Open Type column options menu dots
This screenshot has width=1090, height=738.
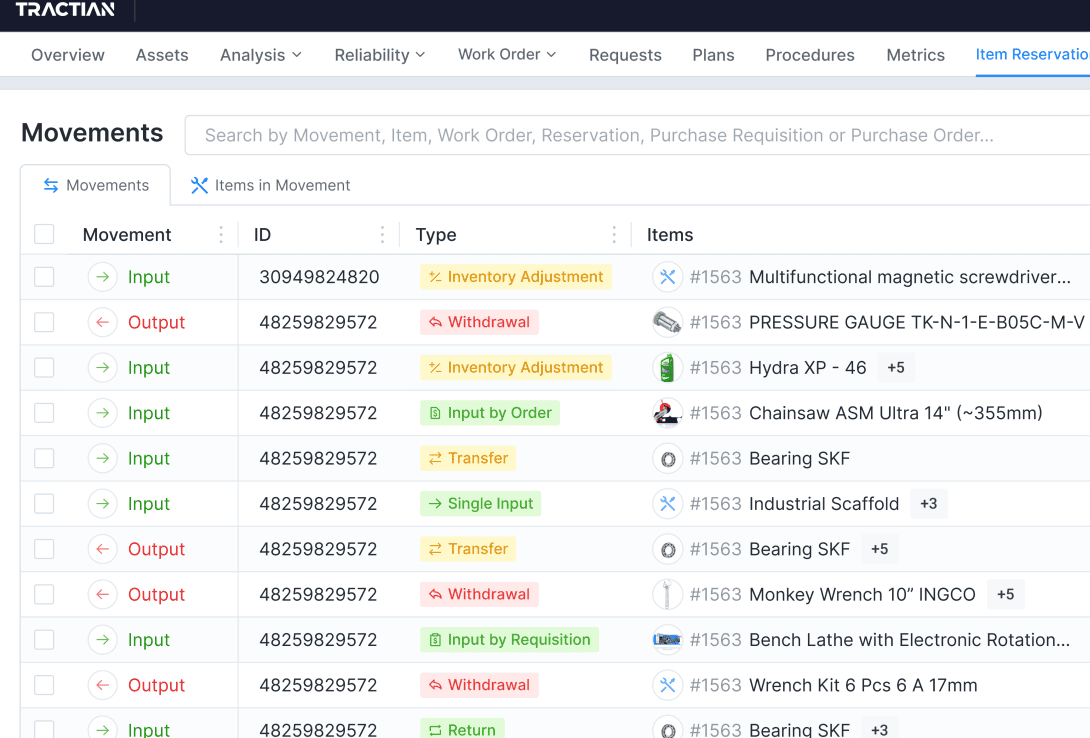[614, 235]
